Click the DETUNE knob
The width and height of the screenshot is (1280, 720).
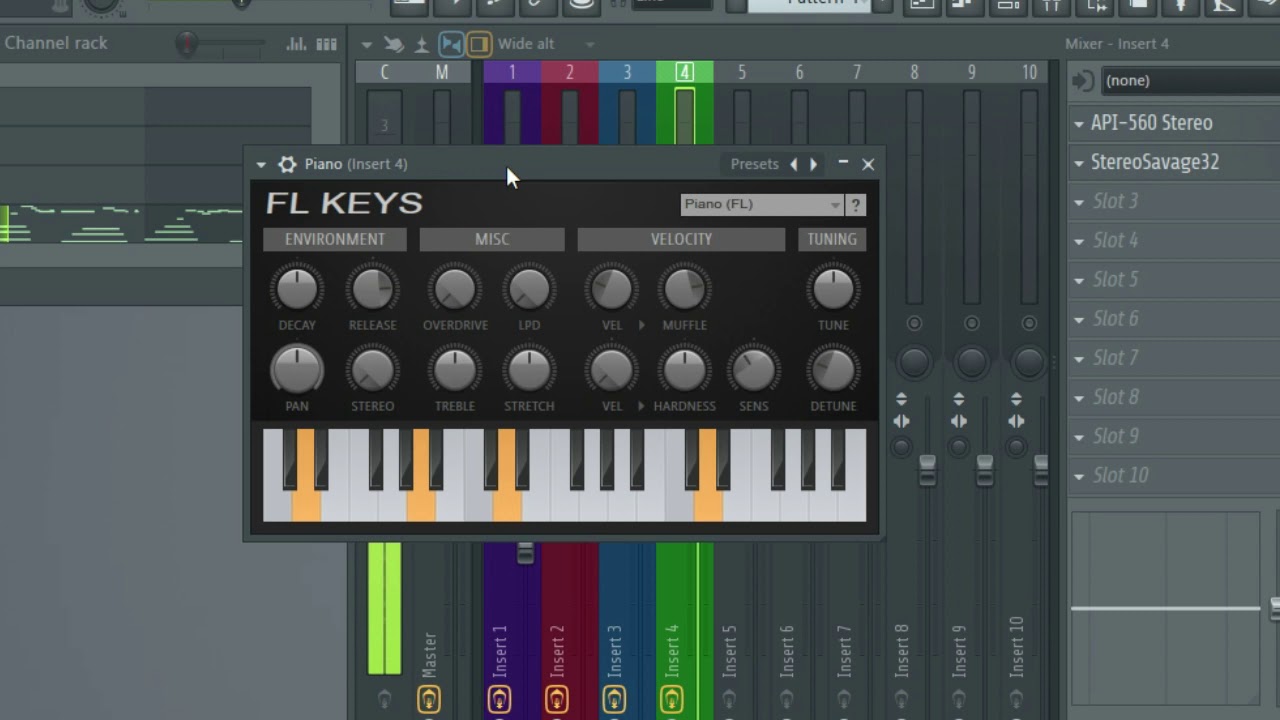click(833, 370)
